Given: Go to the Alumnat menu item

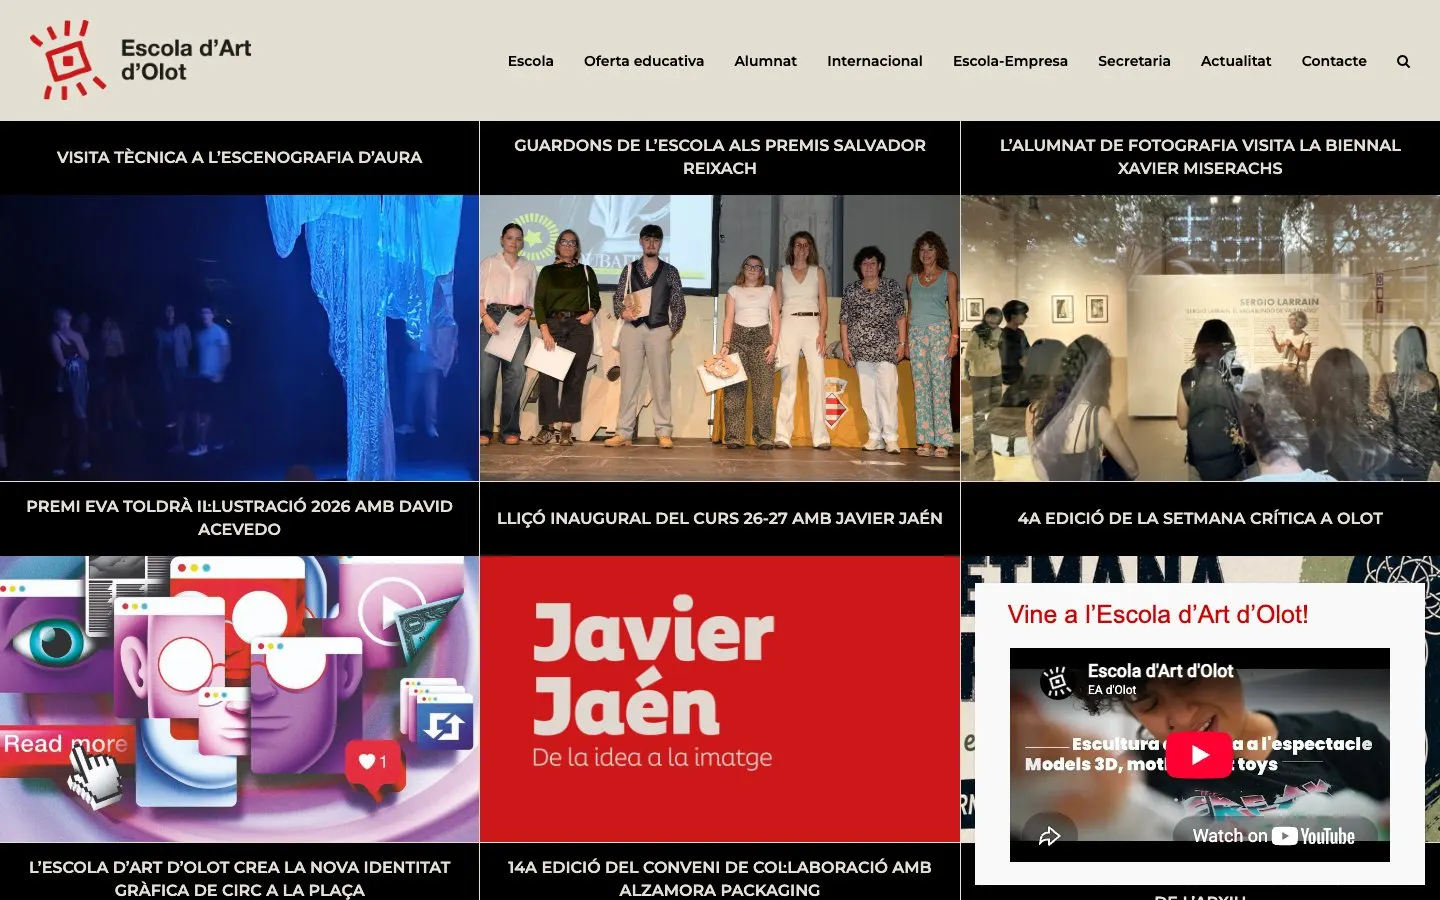Looking at the screenshot, I should tap(765, 61).
